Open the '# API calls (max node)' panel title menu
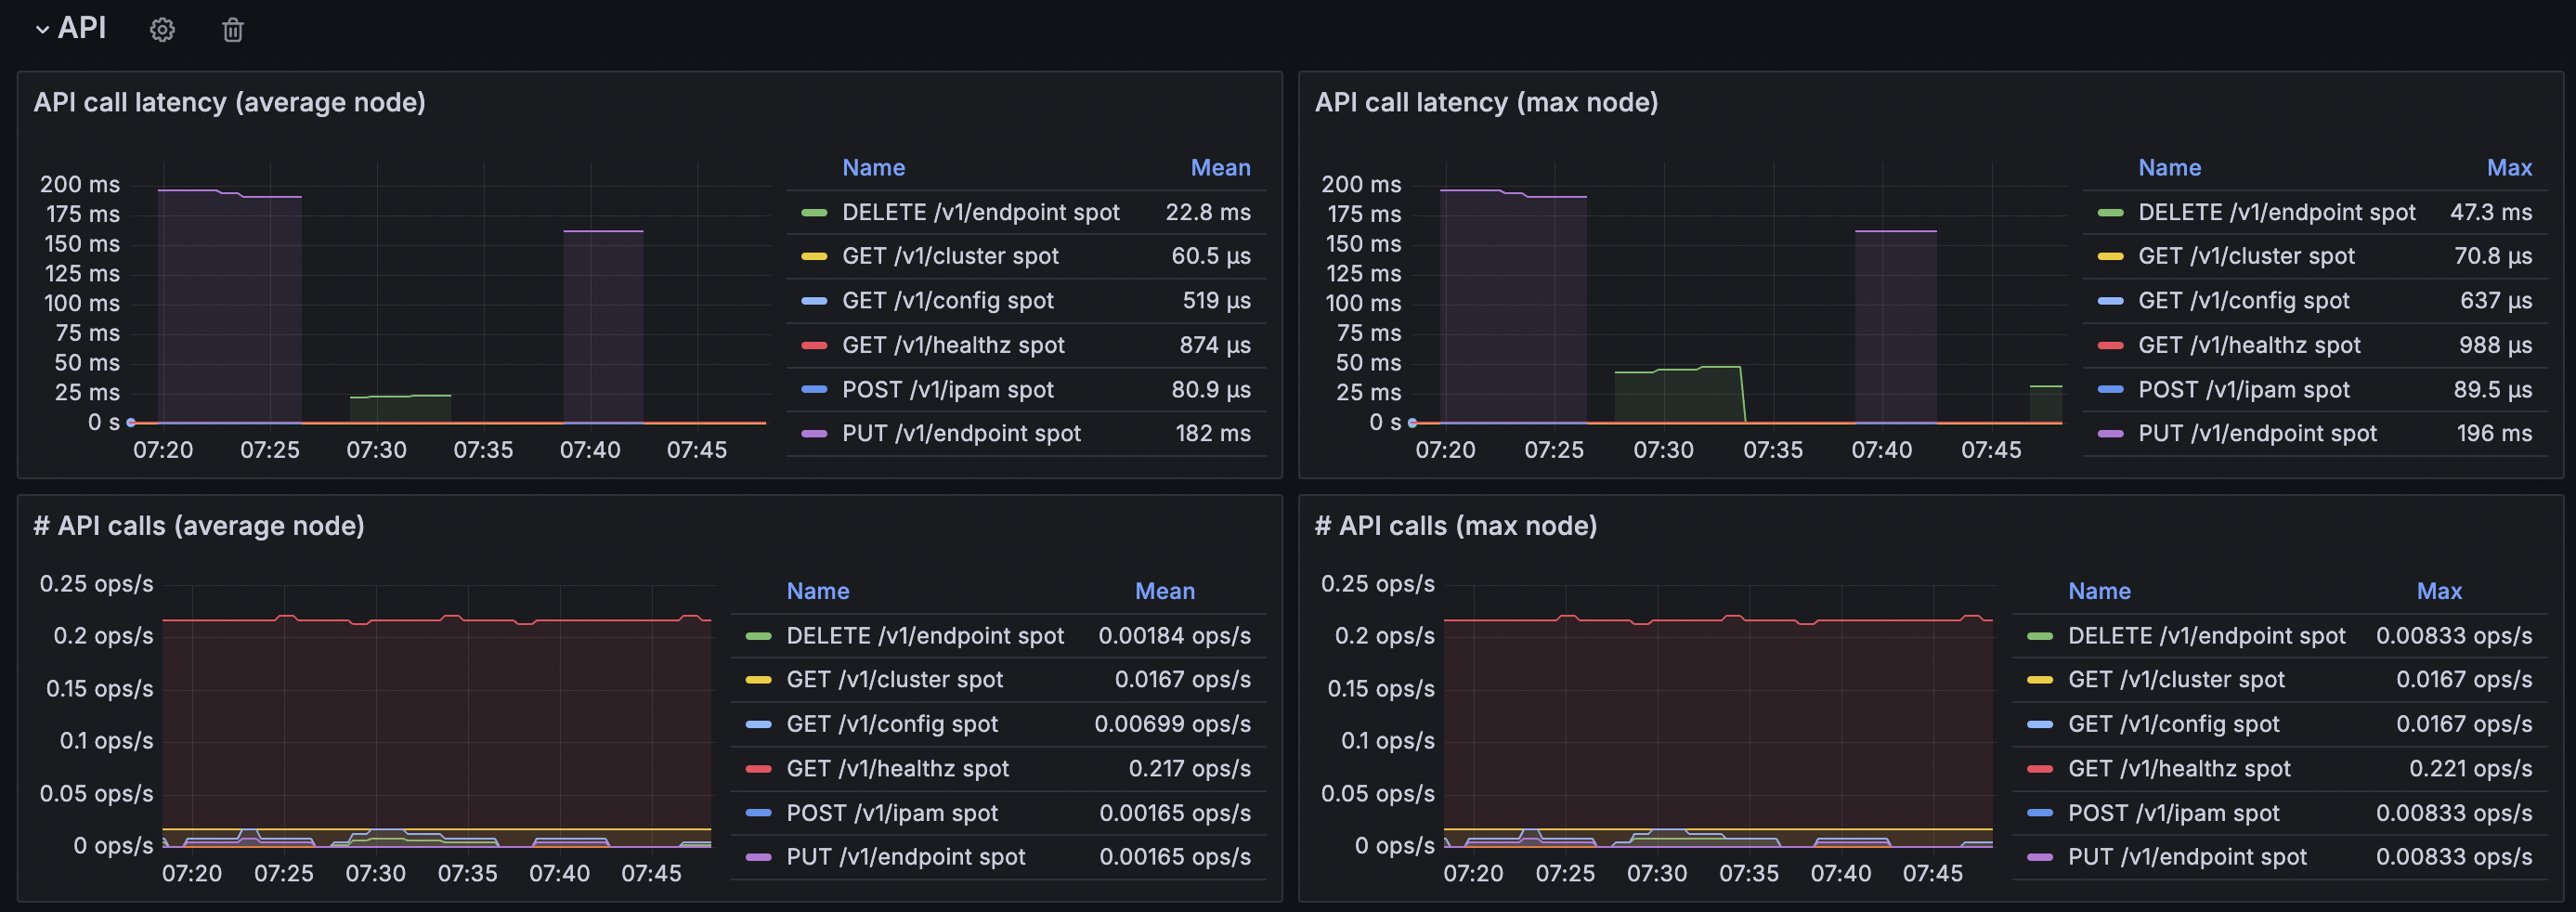Viewport: 2576px width, 912px height. pyautogui.click(x=1455, y=526)
